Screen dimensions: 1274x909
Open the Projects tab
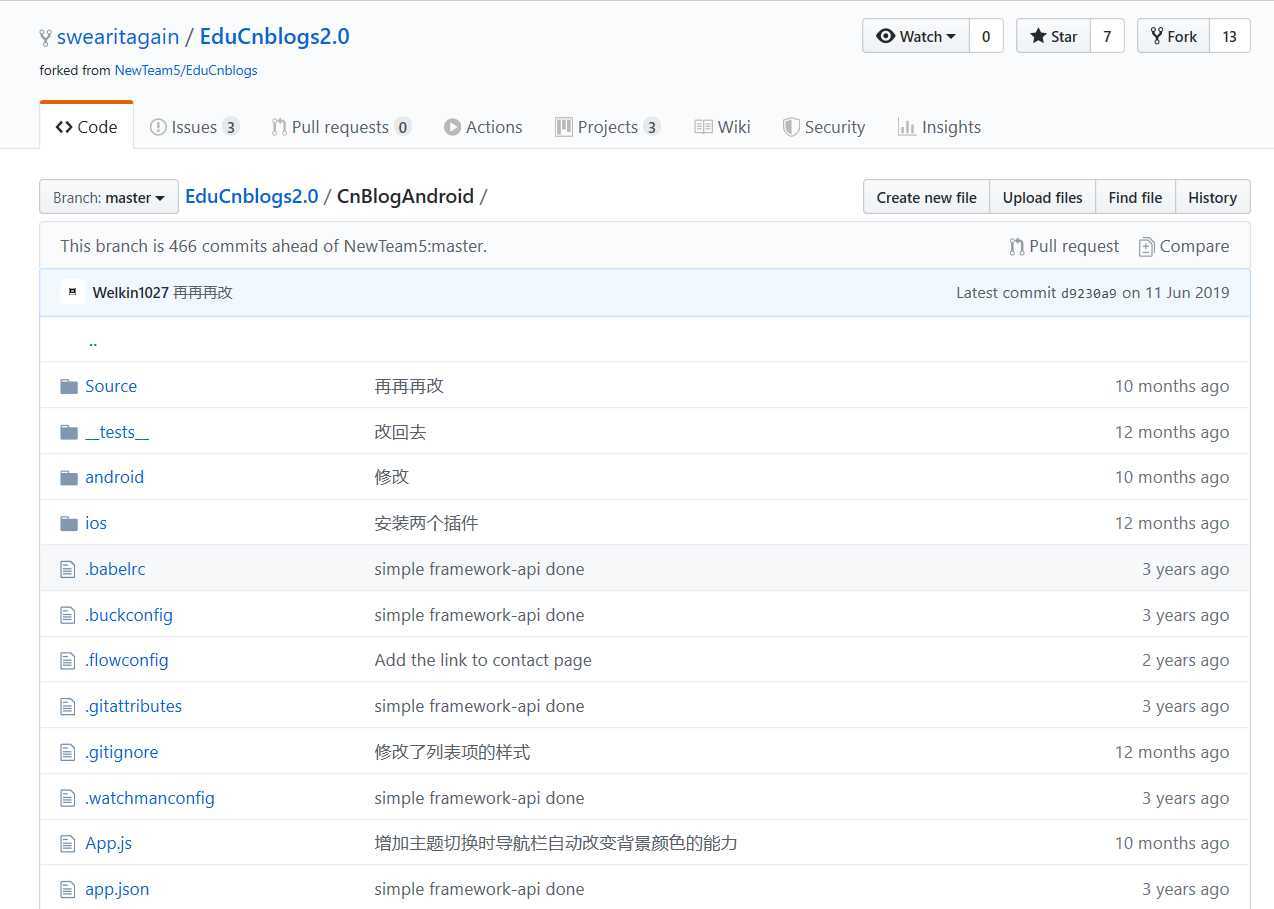pyautogui.click(x=608, y=127)
